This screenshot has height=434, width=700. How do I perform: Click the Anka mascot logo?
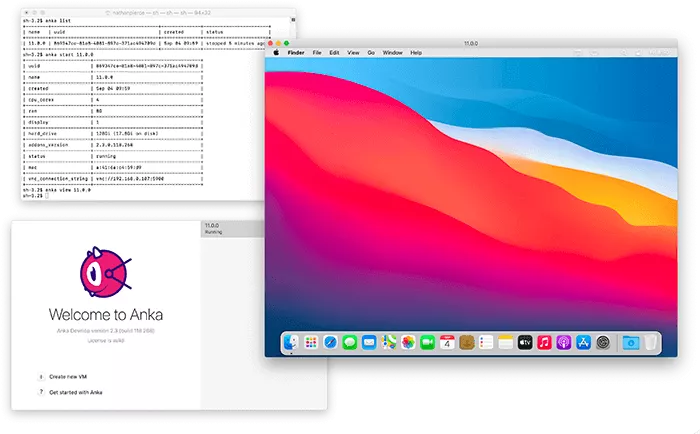(105, 272)
